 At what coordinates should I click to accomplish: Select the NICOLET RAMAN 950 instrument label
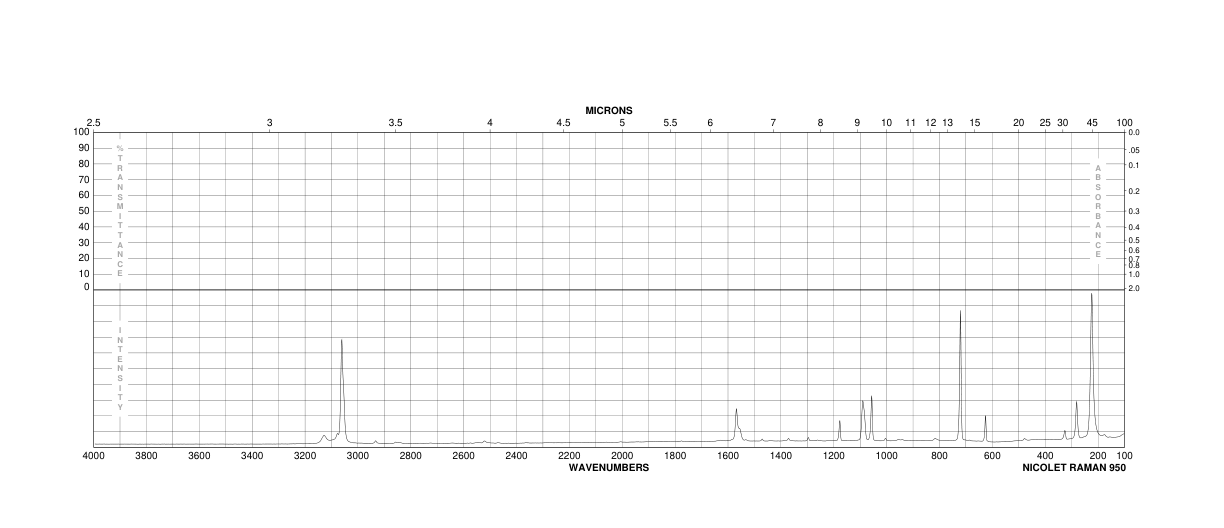(1074, 467)
